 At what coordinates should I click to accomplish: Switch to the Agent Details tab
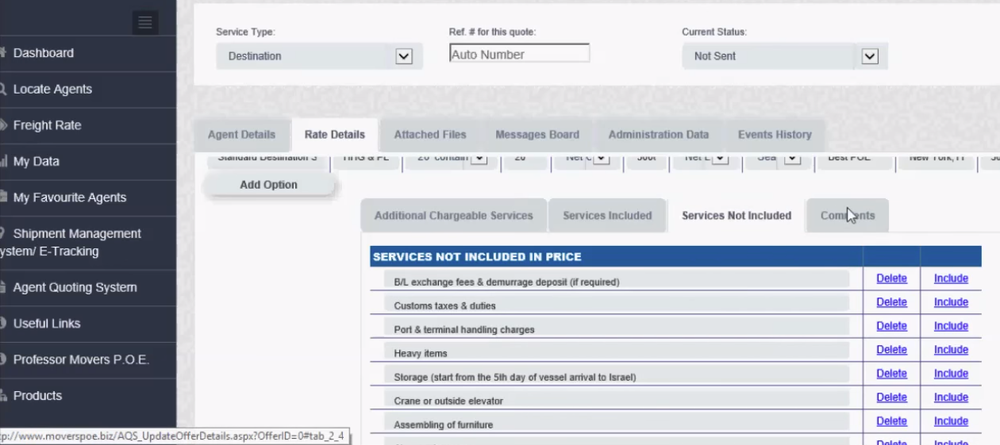coord(242,135)
